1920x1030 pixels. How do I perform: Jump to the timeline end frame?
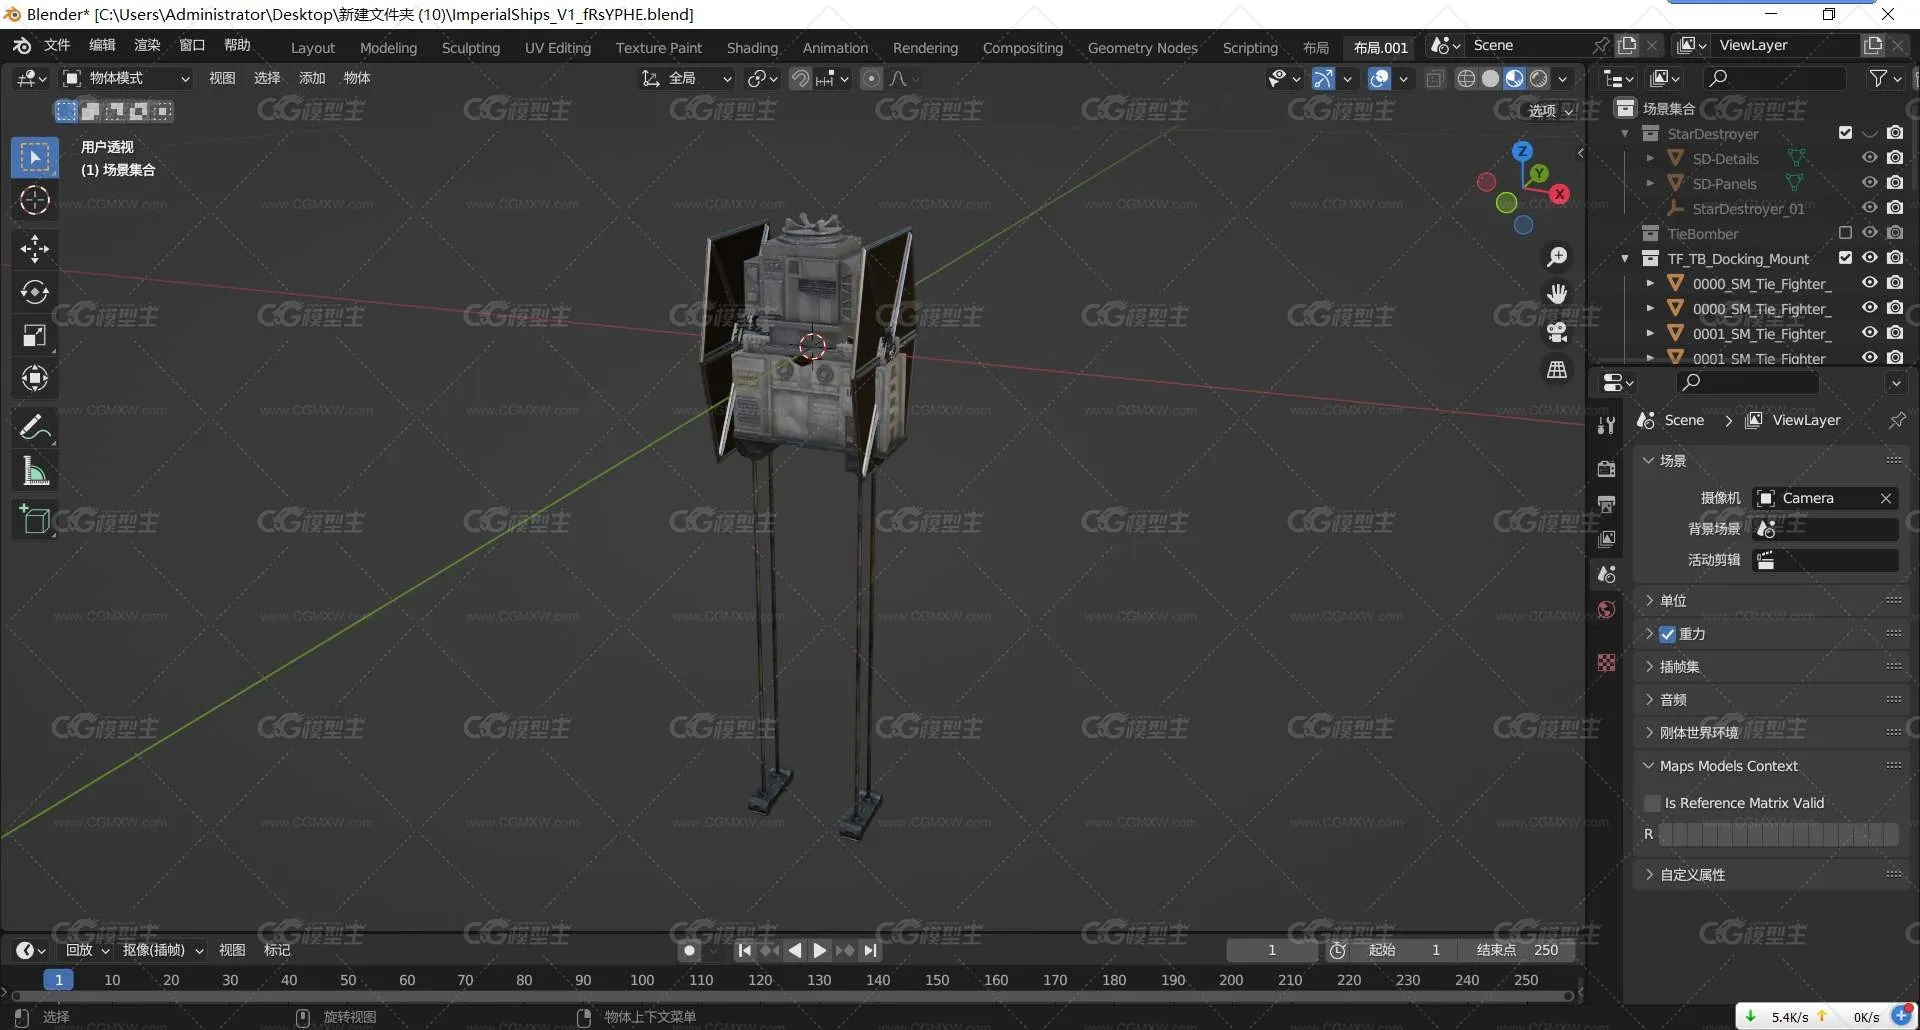[870, 950]
